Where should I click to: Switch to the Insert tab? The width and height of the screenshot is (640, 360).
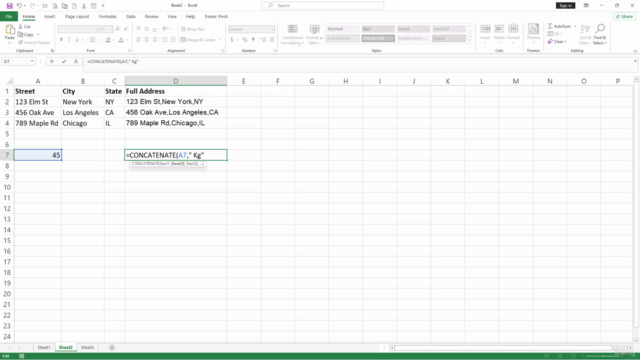pyautogui.click(x=49, y=16)
